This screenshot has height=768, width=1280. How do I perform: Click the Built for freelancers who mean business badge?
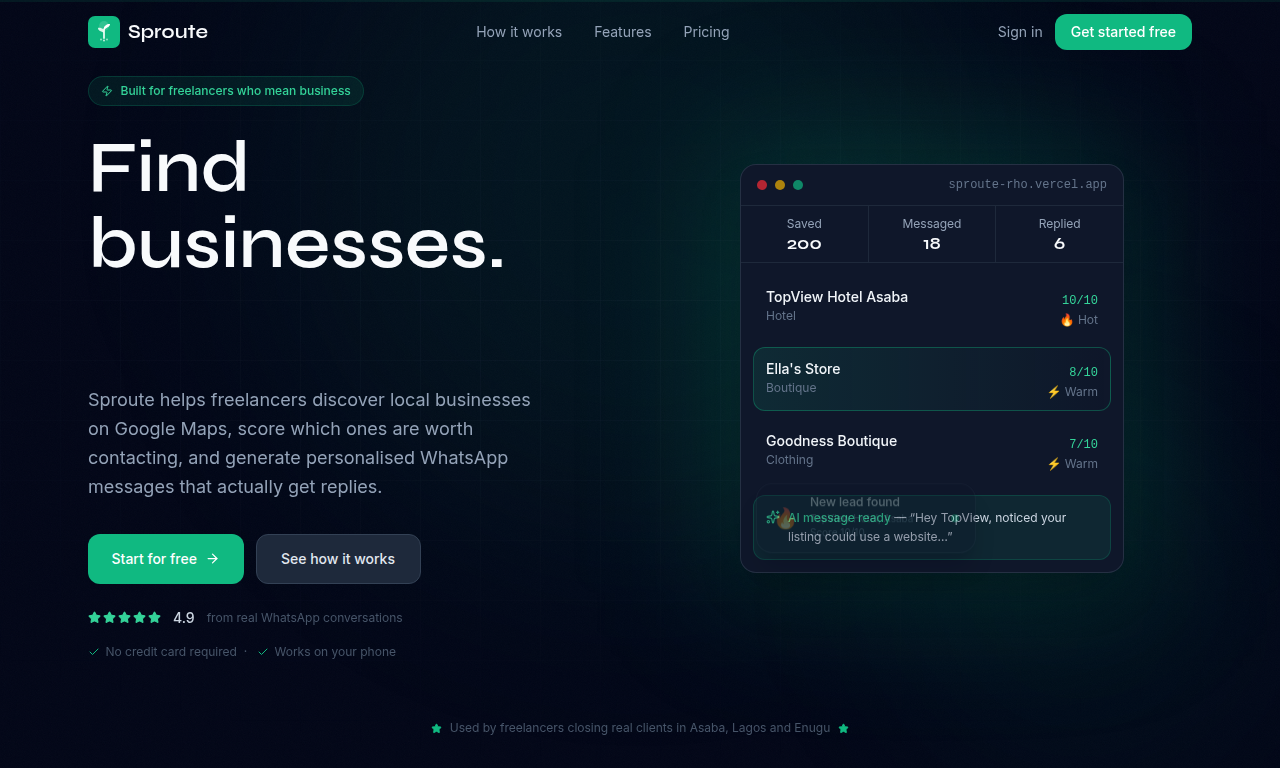[x=226, y=91]
